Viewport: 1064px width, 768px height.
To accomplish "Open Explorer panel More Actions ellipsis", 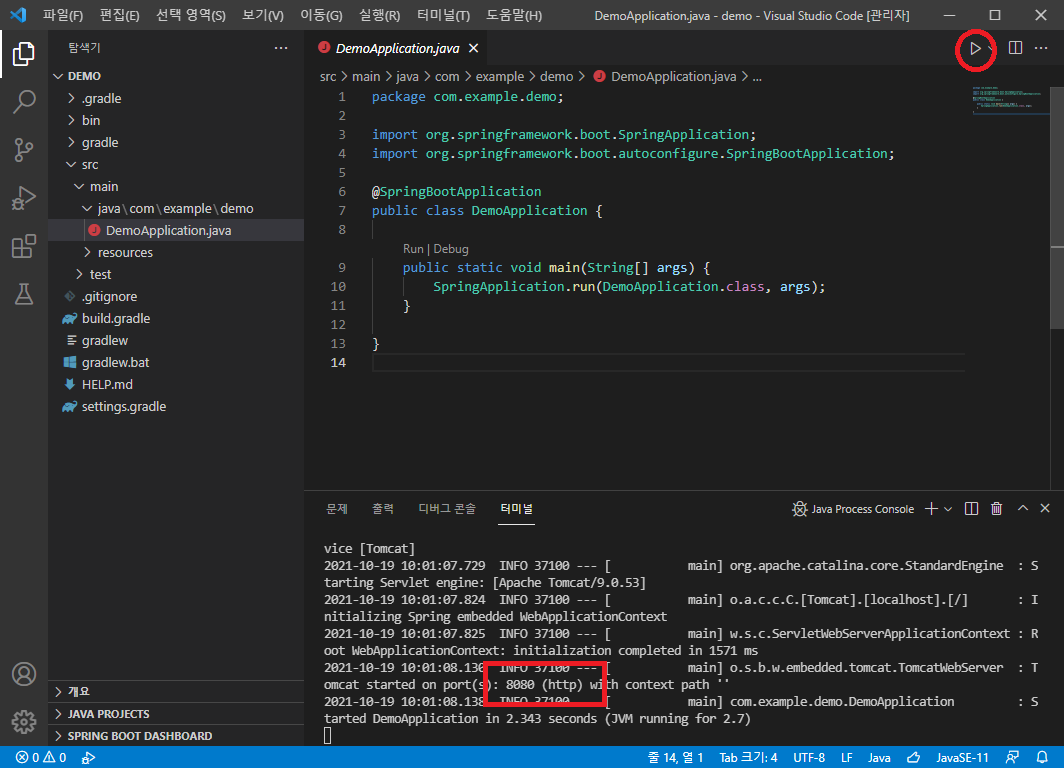I will pos(281,48).
